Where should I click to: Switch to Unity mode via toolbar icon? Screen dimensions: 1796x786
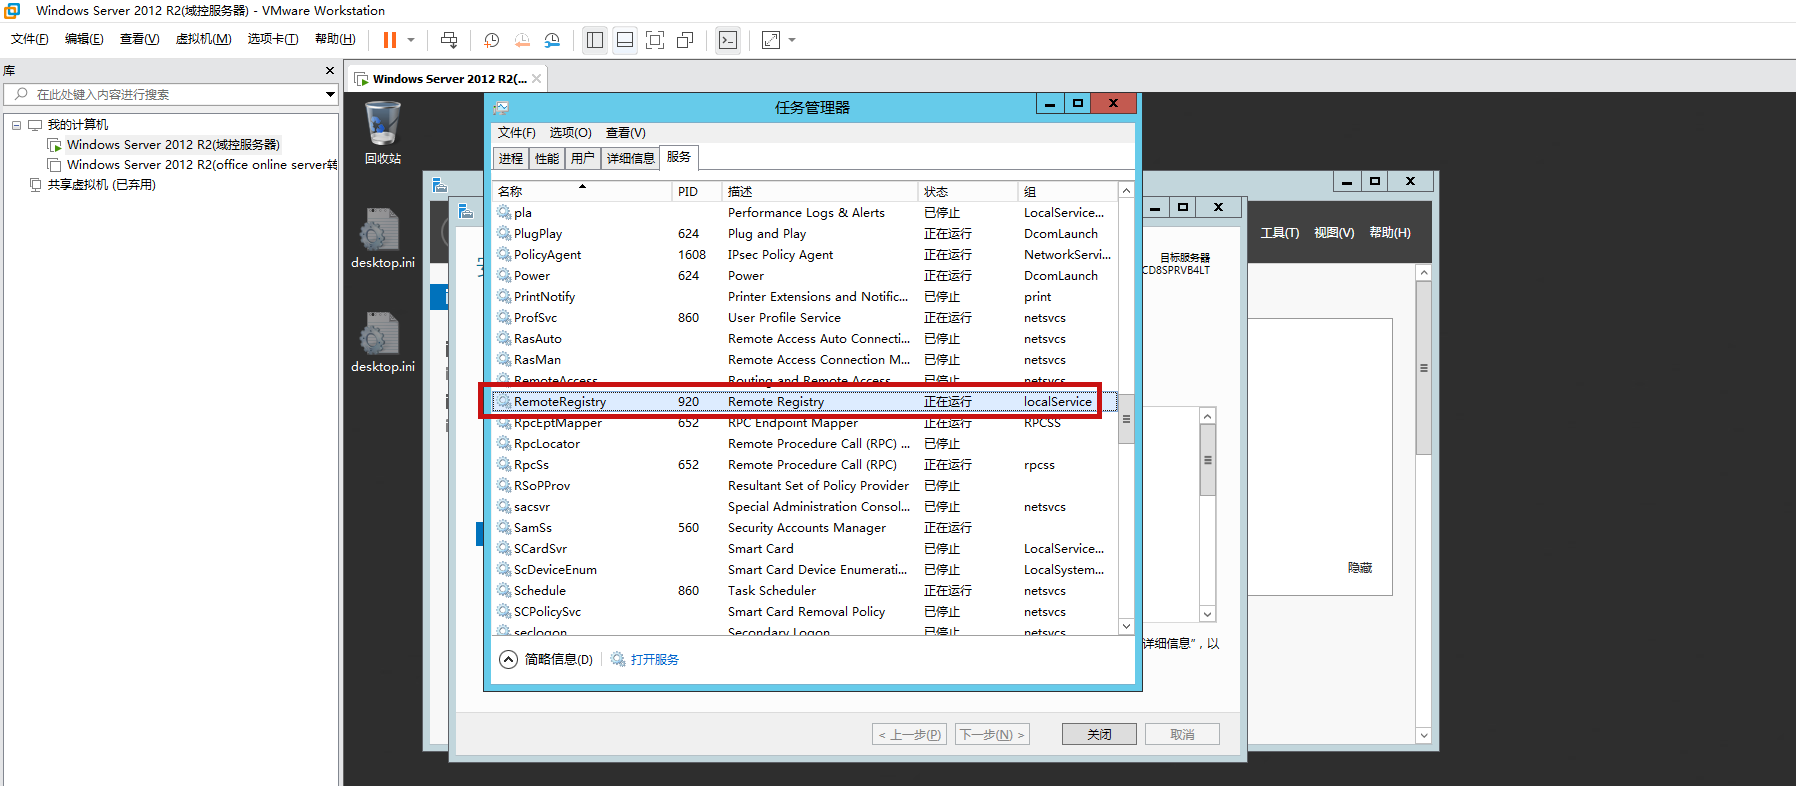point(685,40)
